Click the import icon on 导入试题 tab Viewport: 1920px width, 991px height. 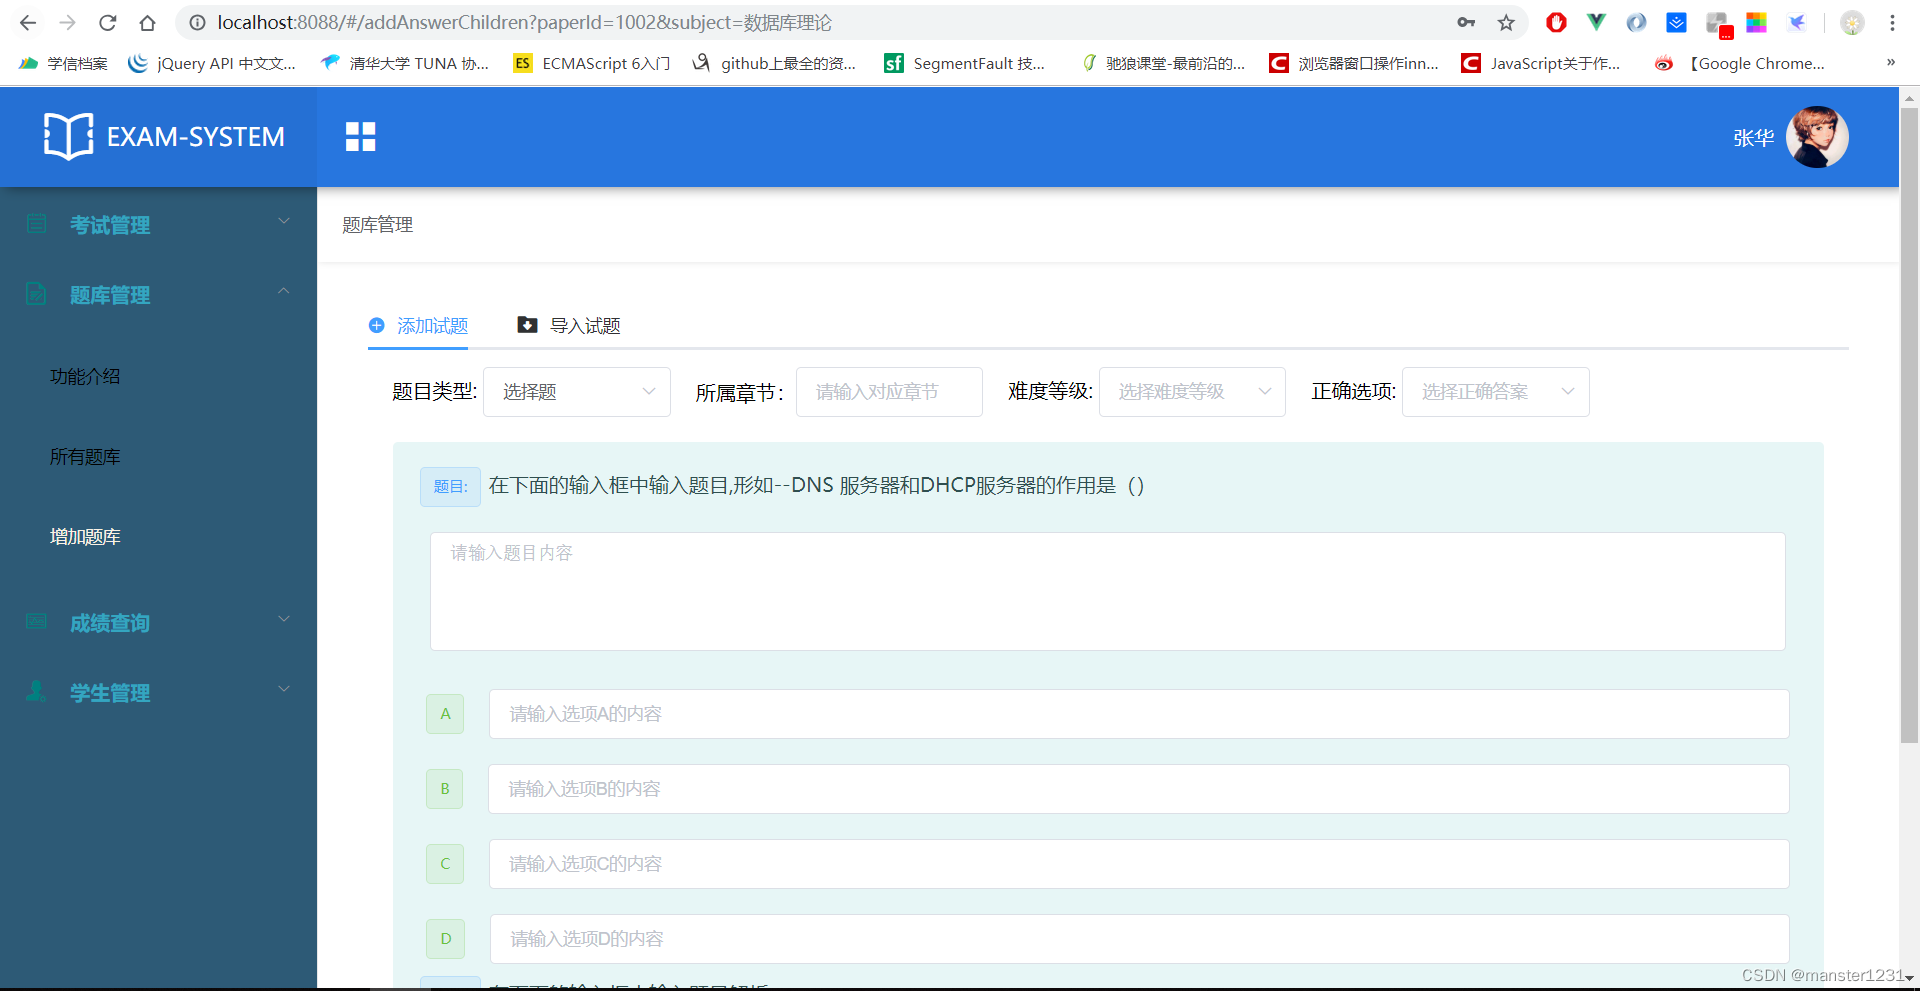[x=527, y=325]
